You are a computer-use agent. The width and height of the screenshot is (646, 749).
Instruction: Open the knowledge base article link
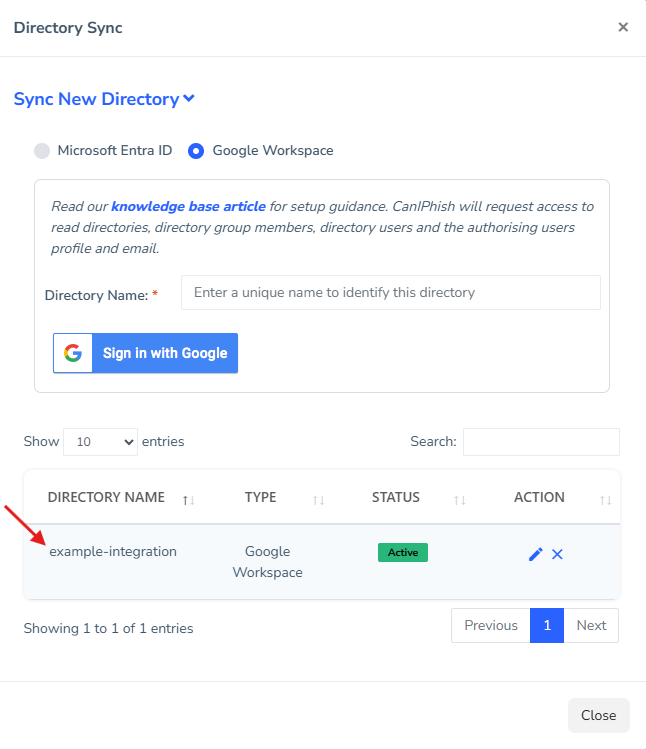188,207
